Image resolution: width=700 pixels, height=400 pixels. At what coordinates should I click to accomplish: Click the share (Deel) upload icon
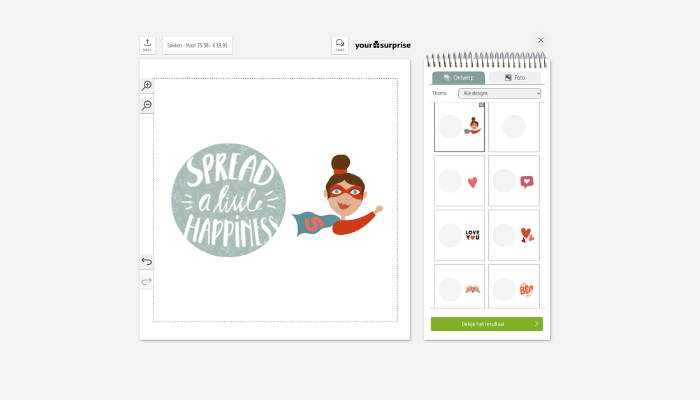coord(147,45)
